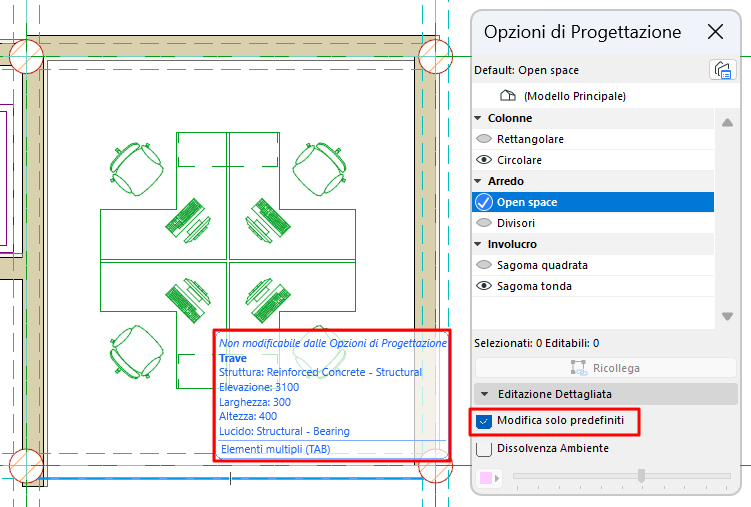Select the Circolare row text

(519, 160)
